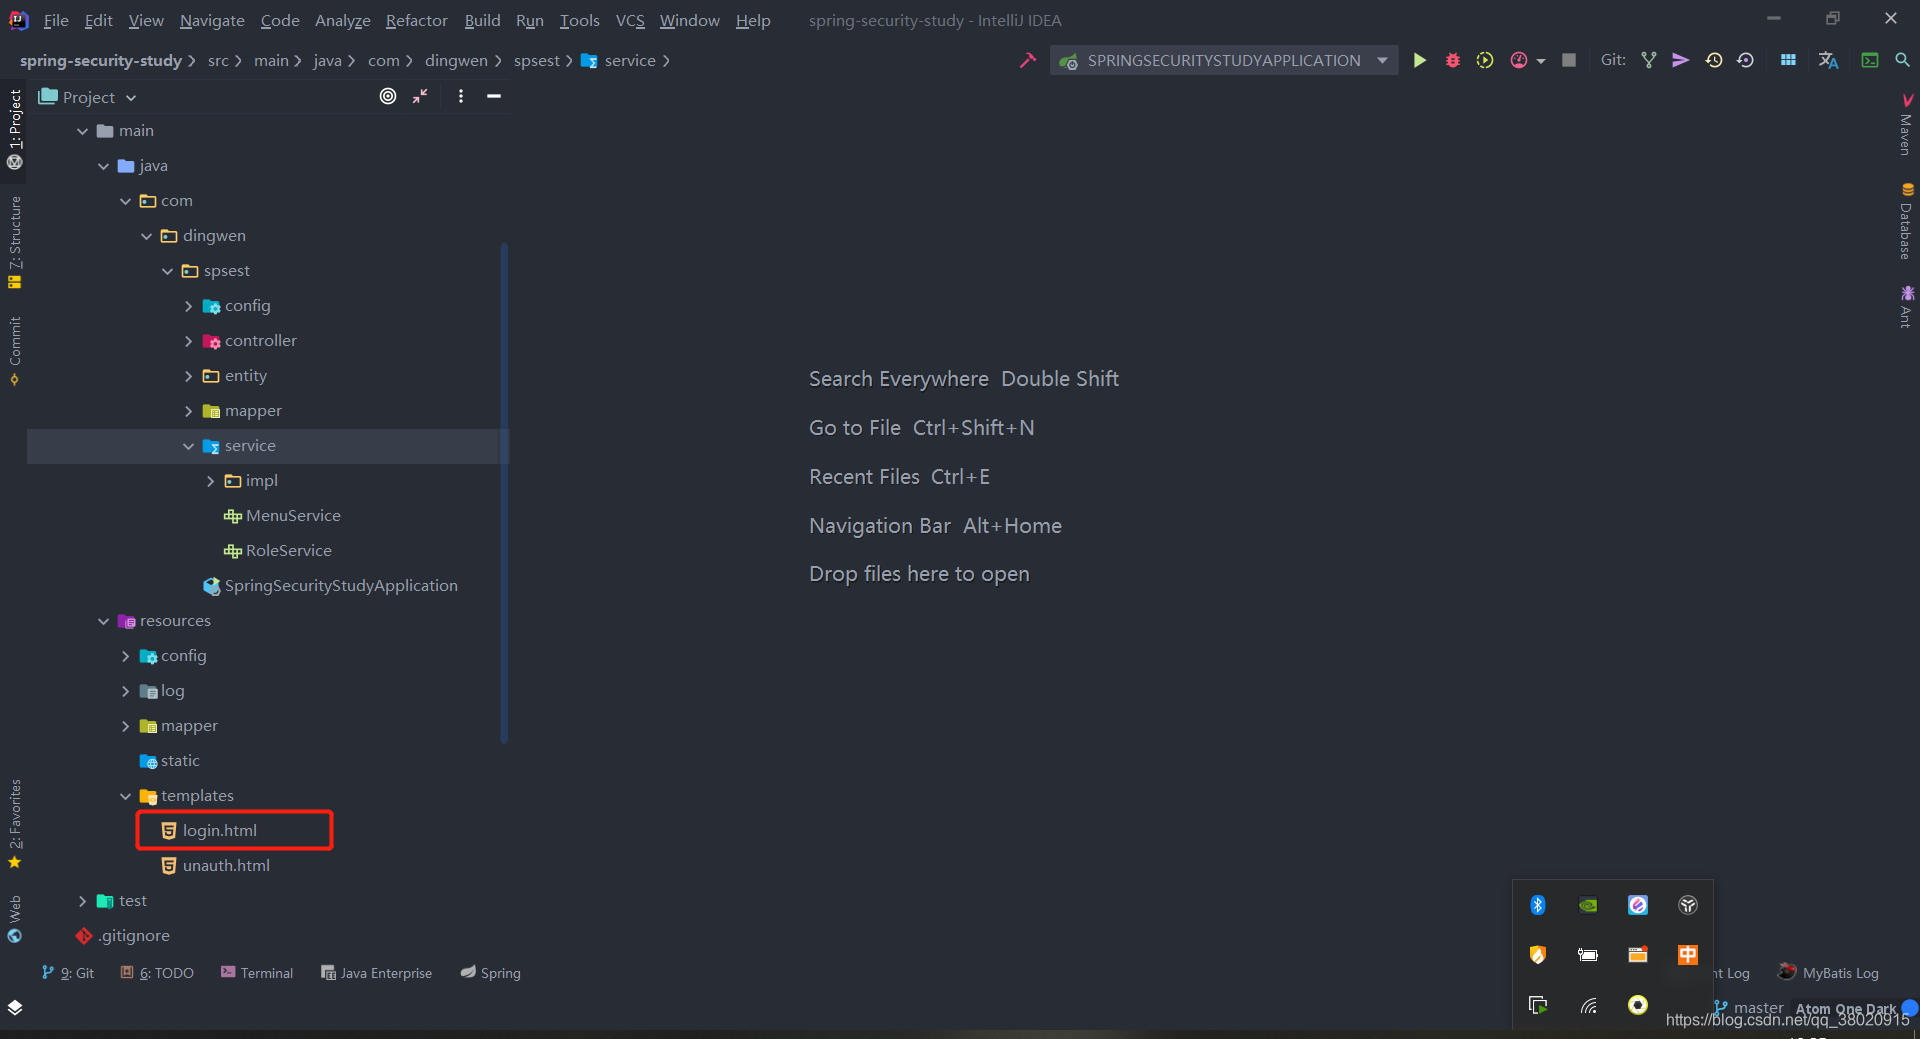The width and height of the screenshot is (1920, 1039).
Task: Expand the impl folder
Action: (x=210, y=481)
